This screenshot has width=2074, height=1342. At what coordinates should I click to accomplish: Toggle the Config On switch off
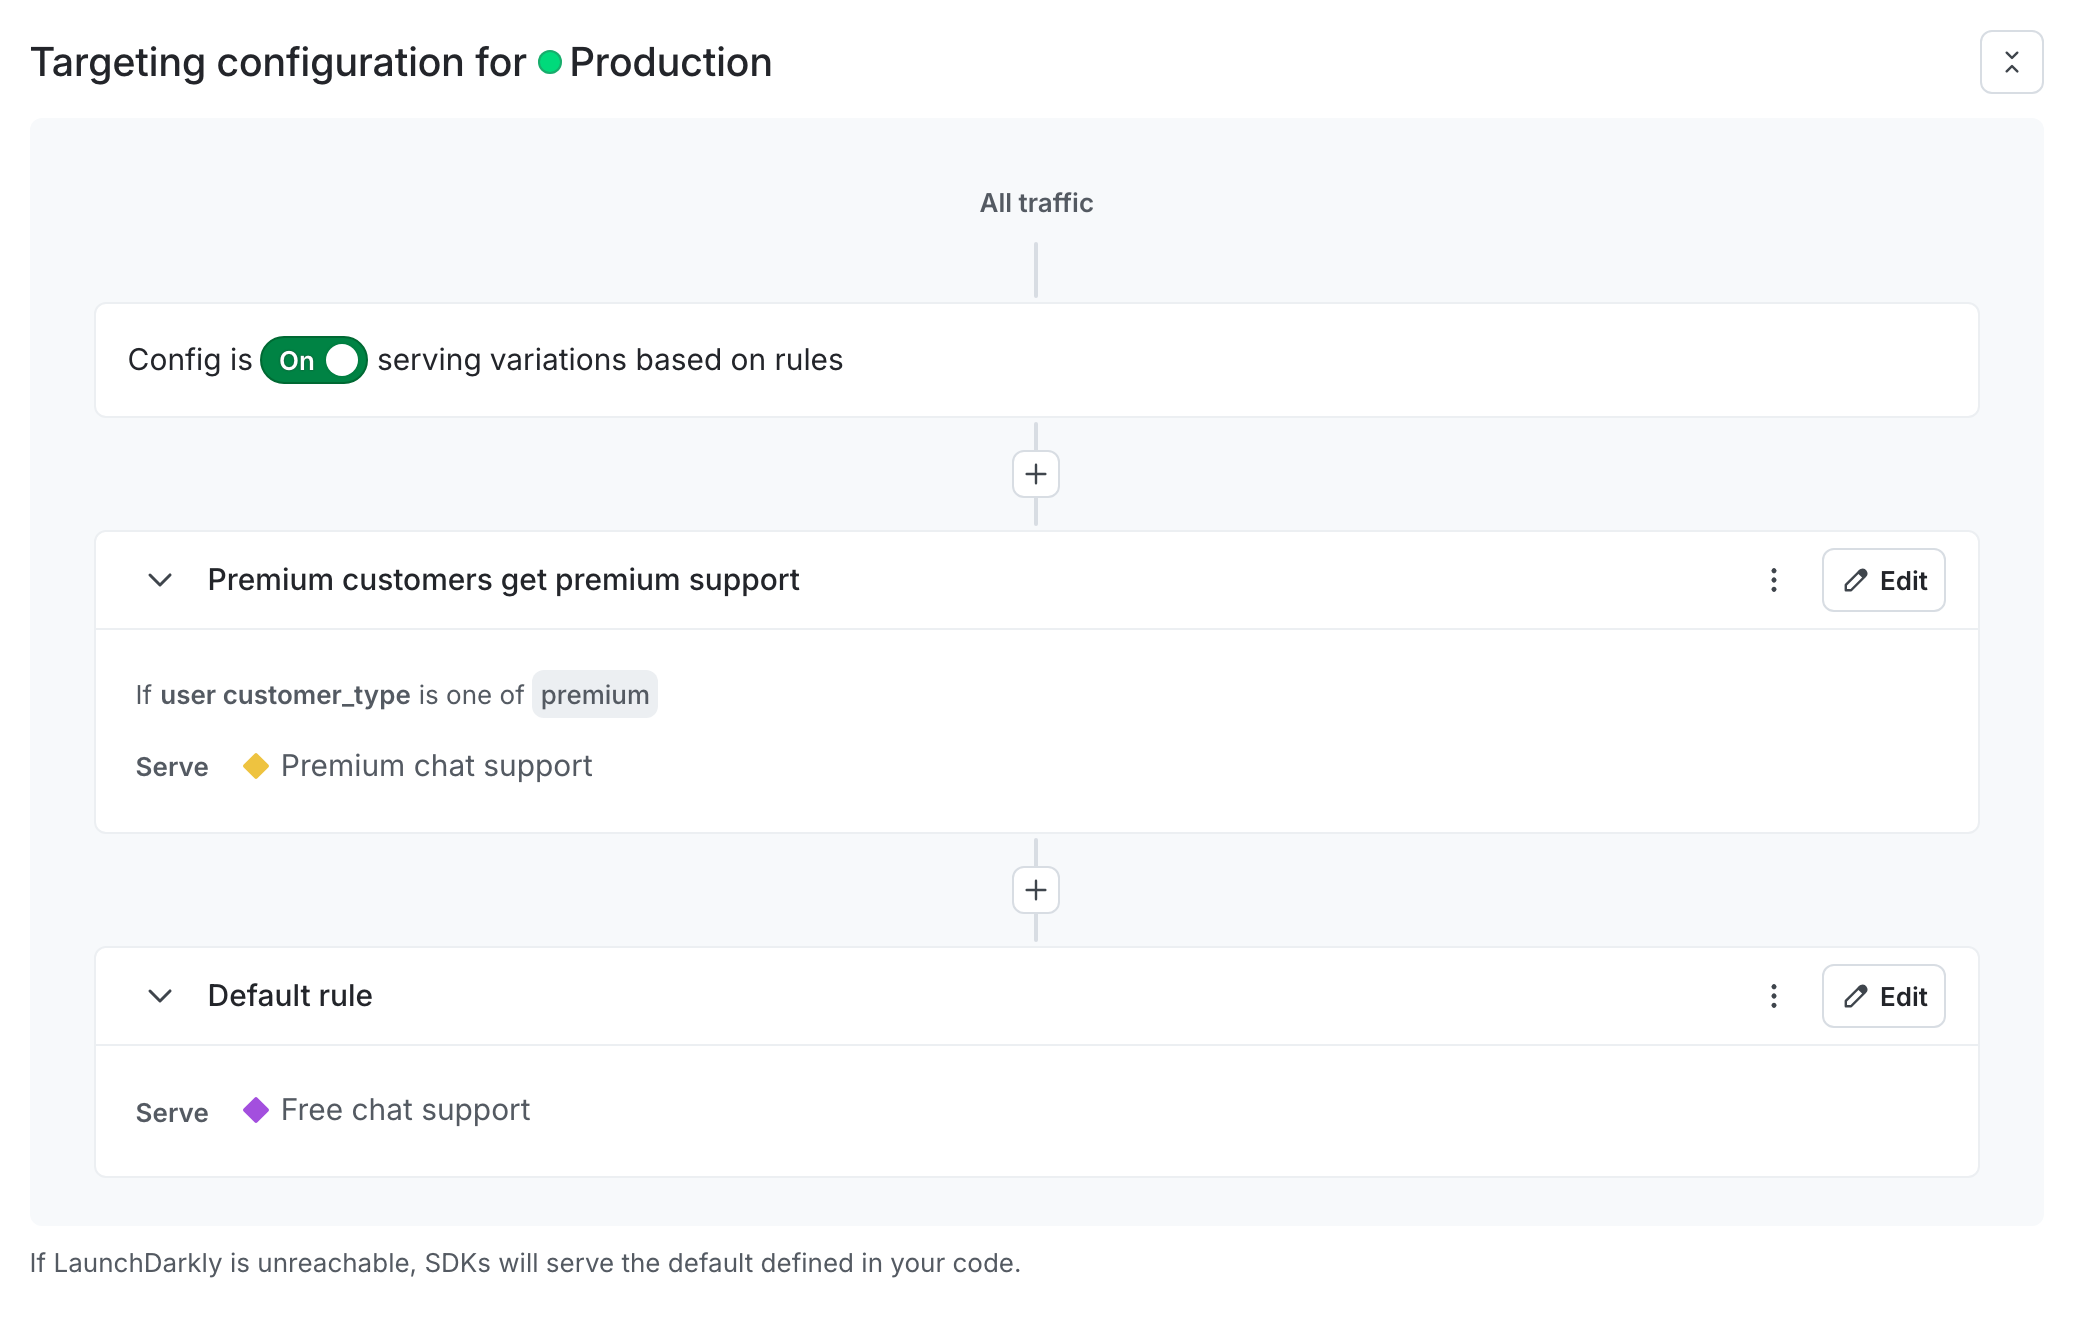tap(314, 360)
